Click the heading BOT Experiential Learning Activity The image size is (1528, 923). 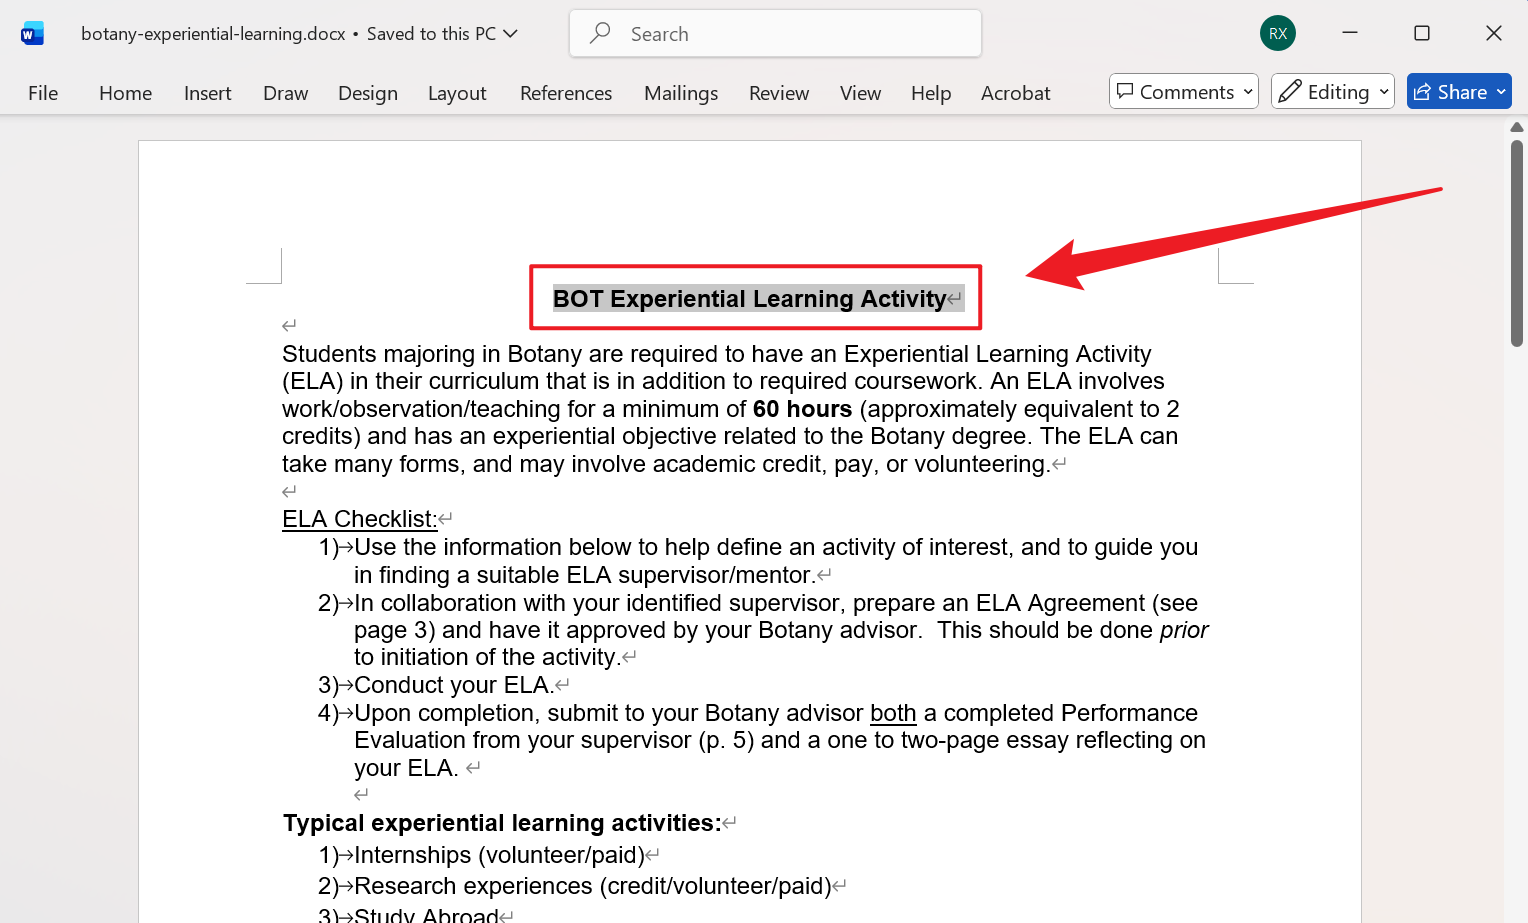[x=749, y=299]
